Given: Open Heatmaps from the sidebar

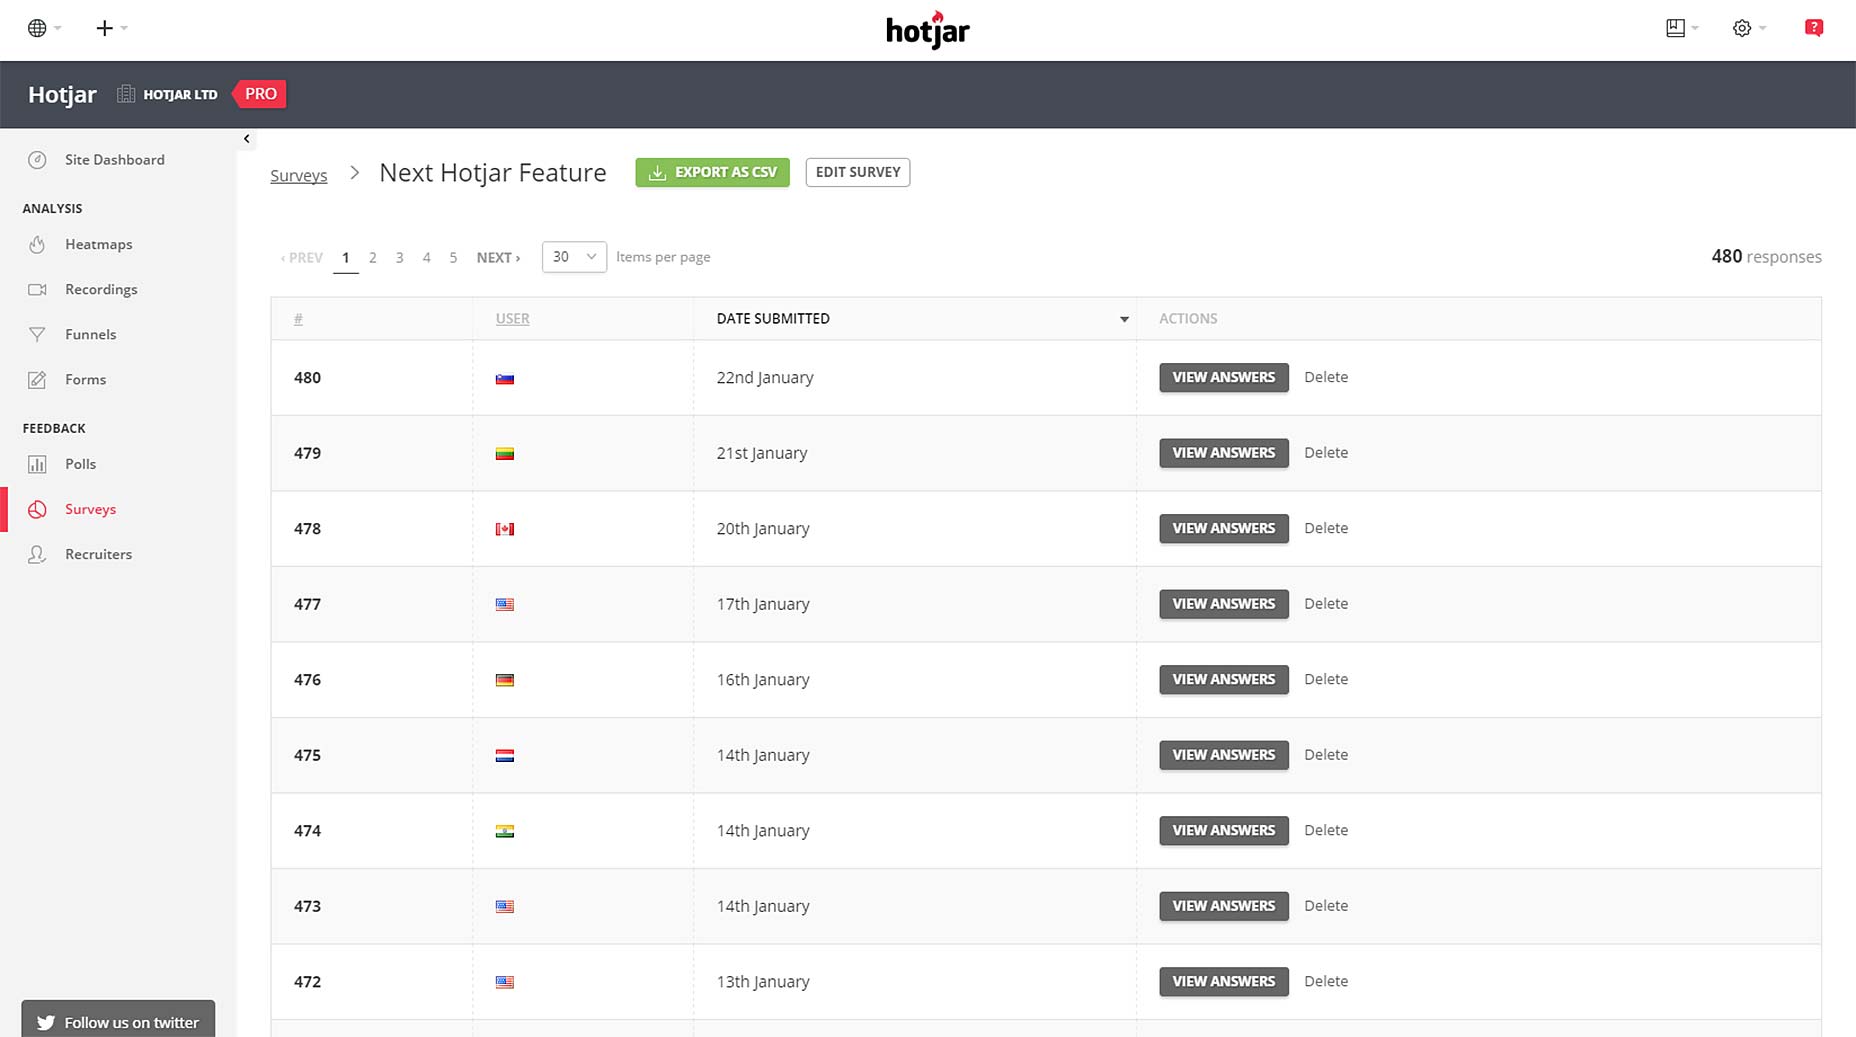Looking at the screenshot, I should click(x=98, y=244).
